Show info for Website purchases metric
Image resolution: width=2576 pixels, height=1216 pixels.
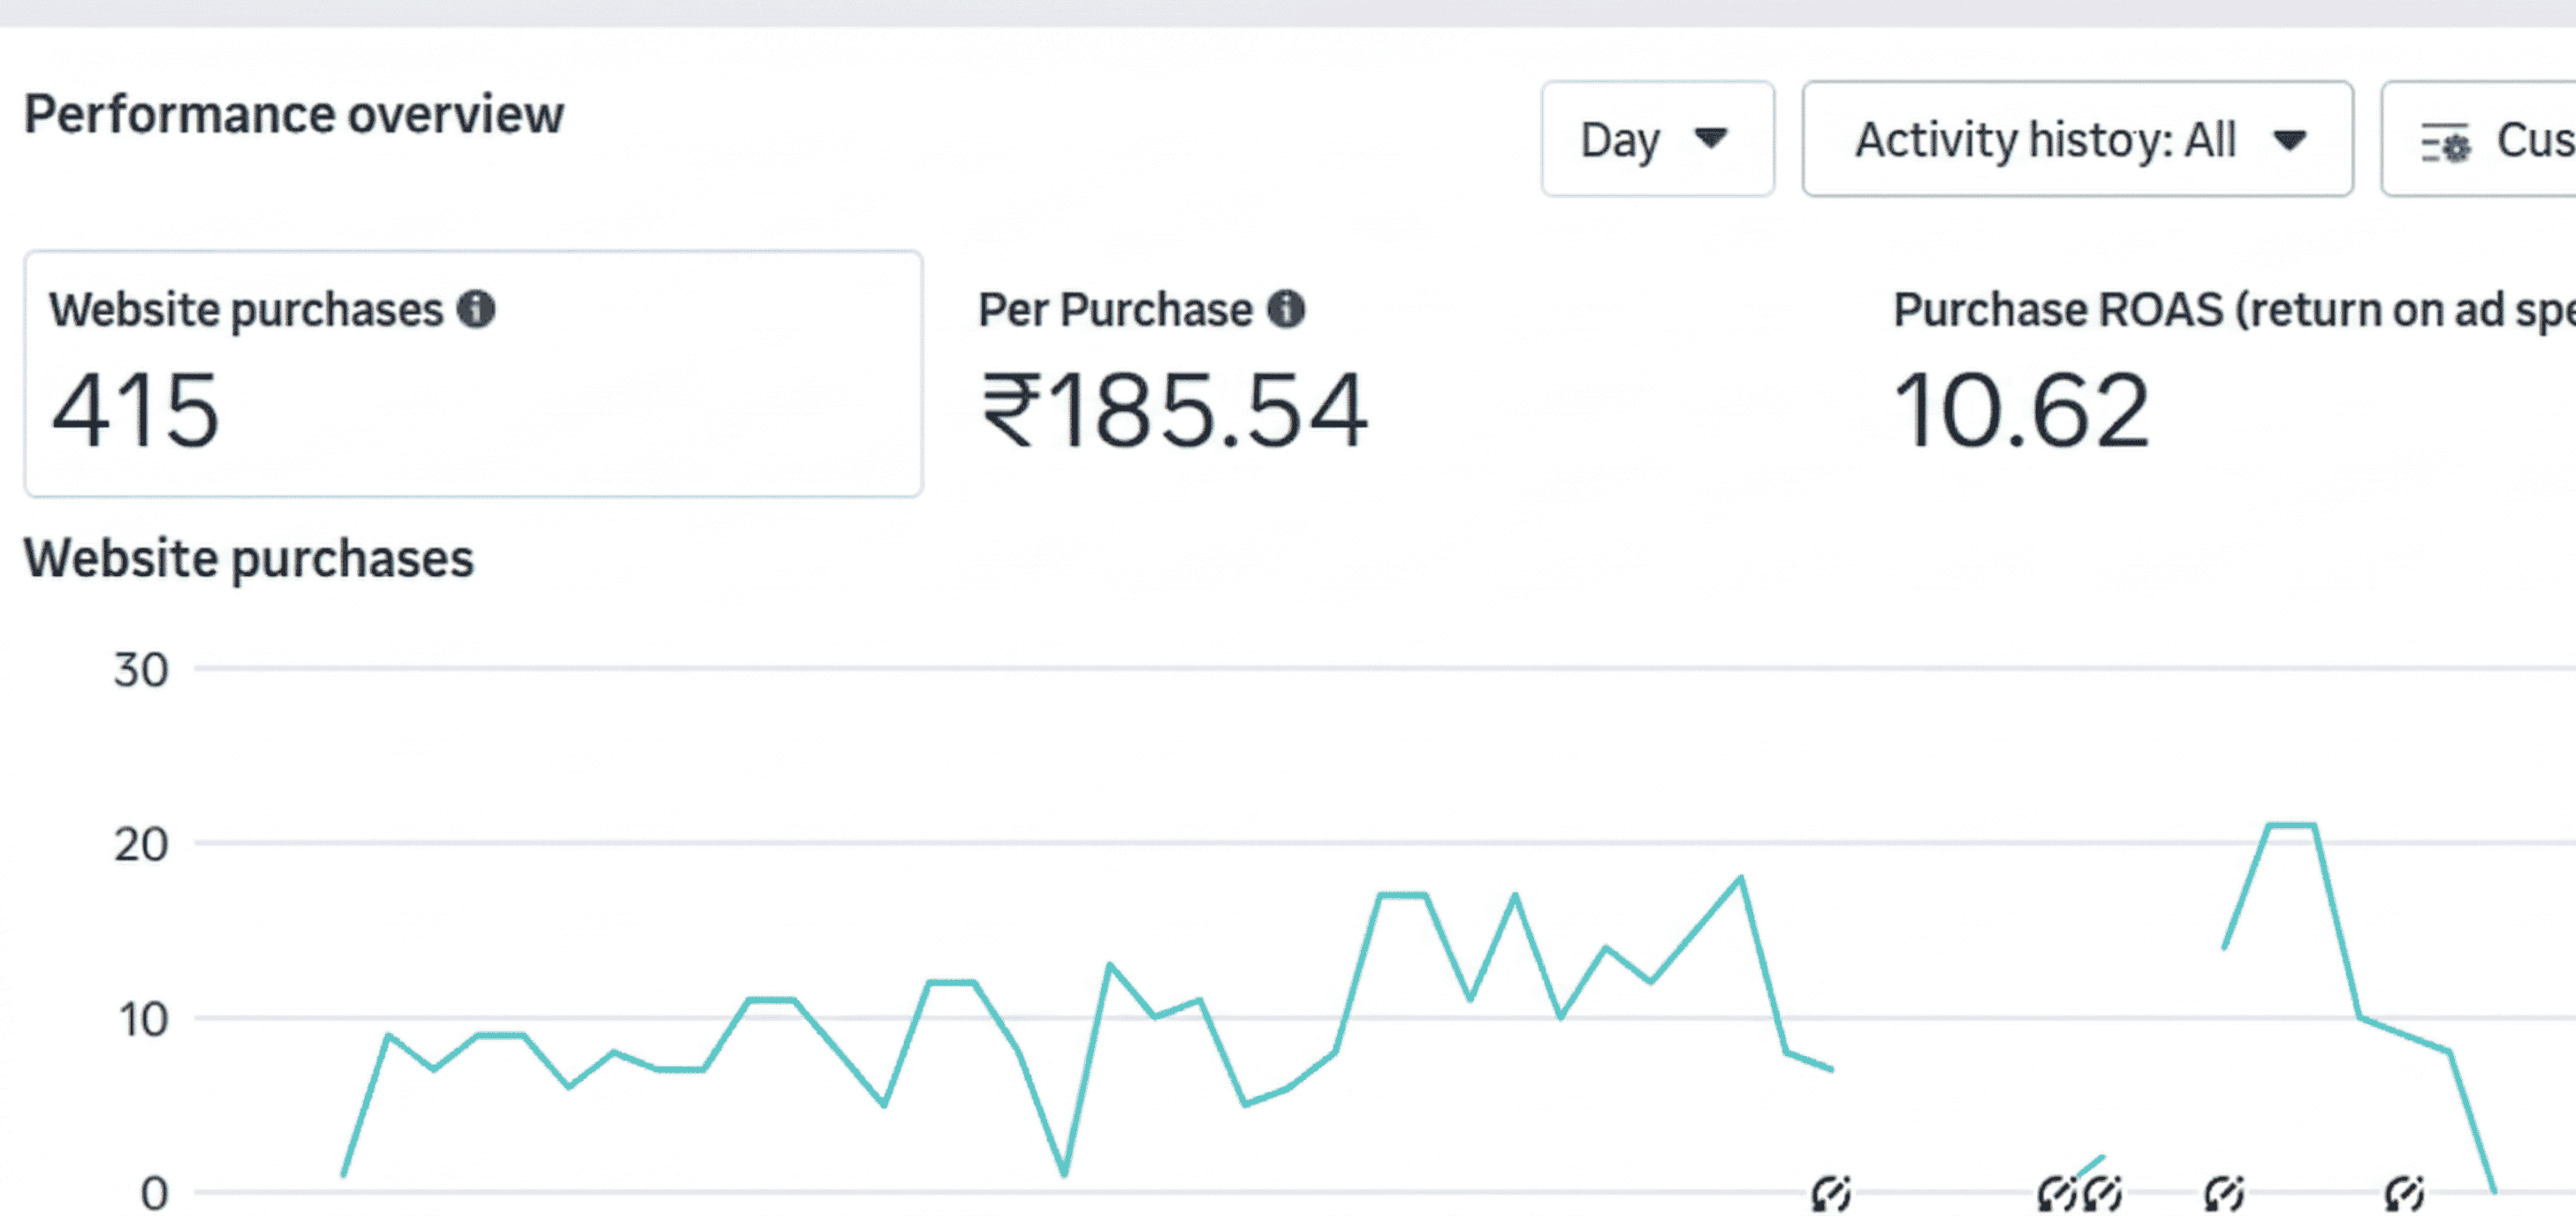476,309
